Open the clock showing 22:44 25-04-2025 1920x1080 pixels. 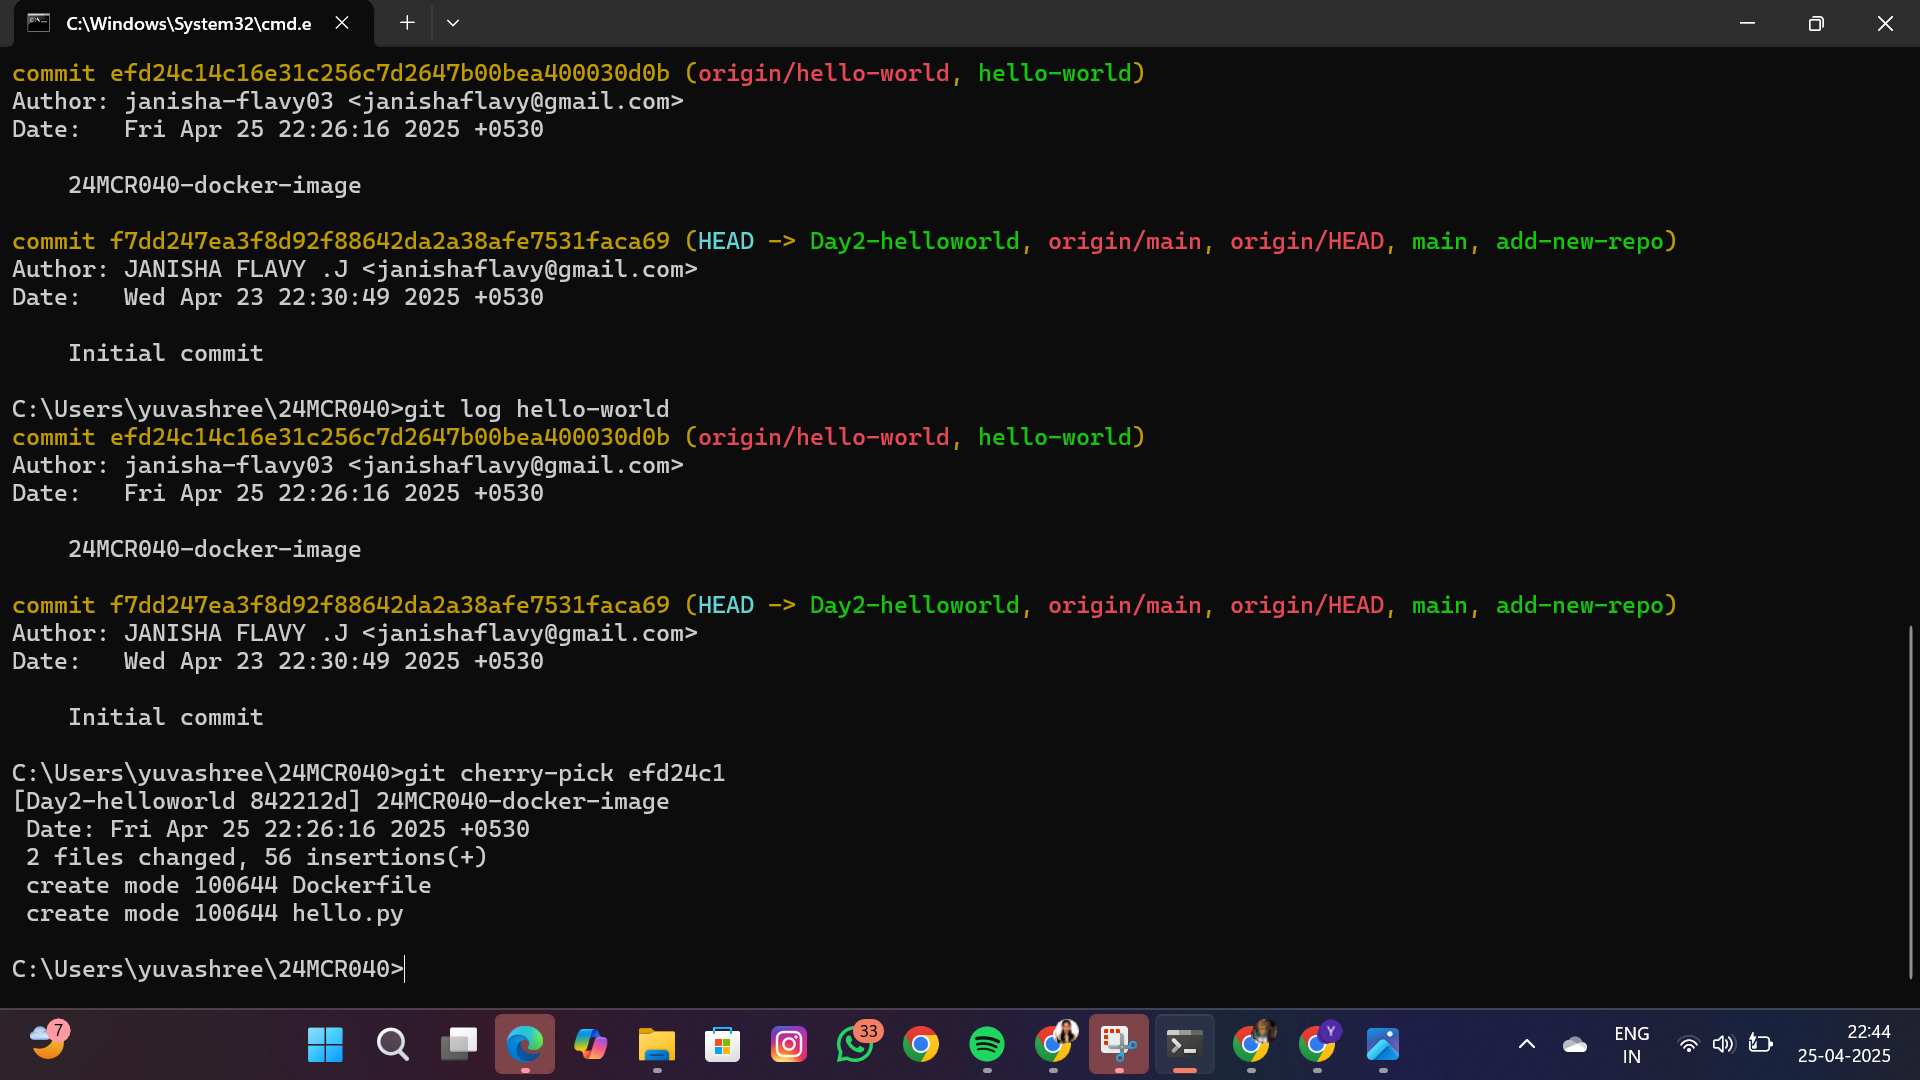pos(1844,1044)
